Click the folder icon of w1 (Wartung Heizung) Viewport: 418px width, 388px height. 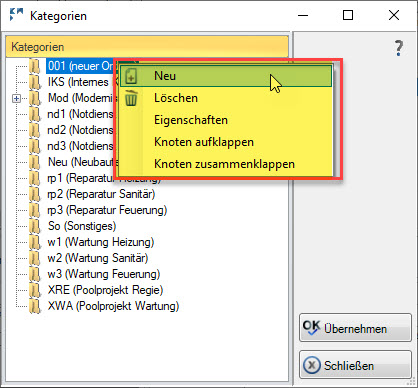[x=34, y=242]
